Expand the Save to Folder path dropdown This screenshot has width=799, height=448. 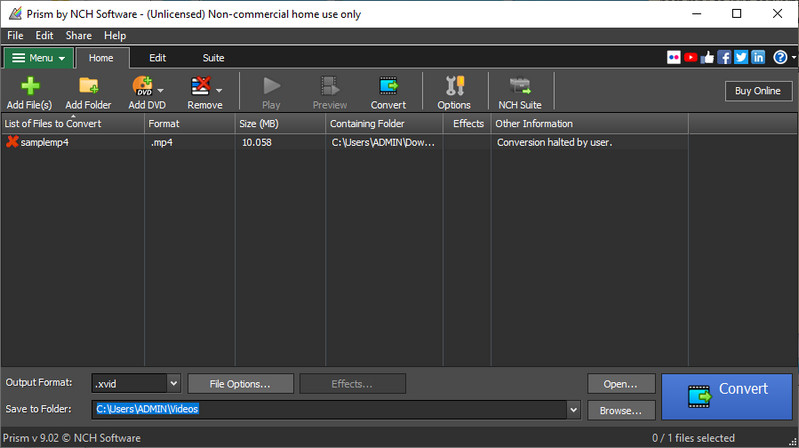(573, 409)
